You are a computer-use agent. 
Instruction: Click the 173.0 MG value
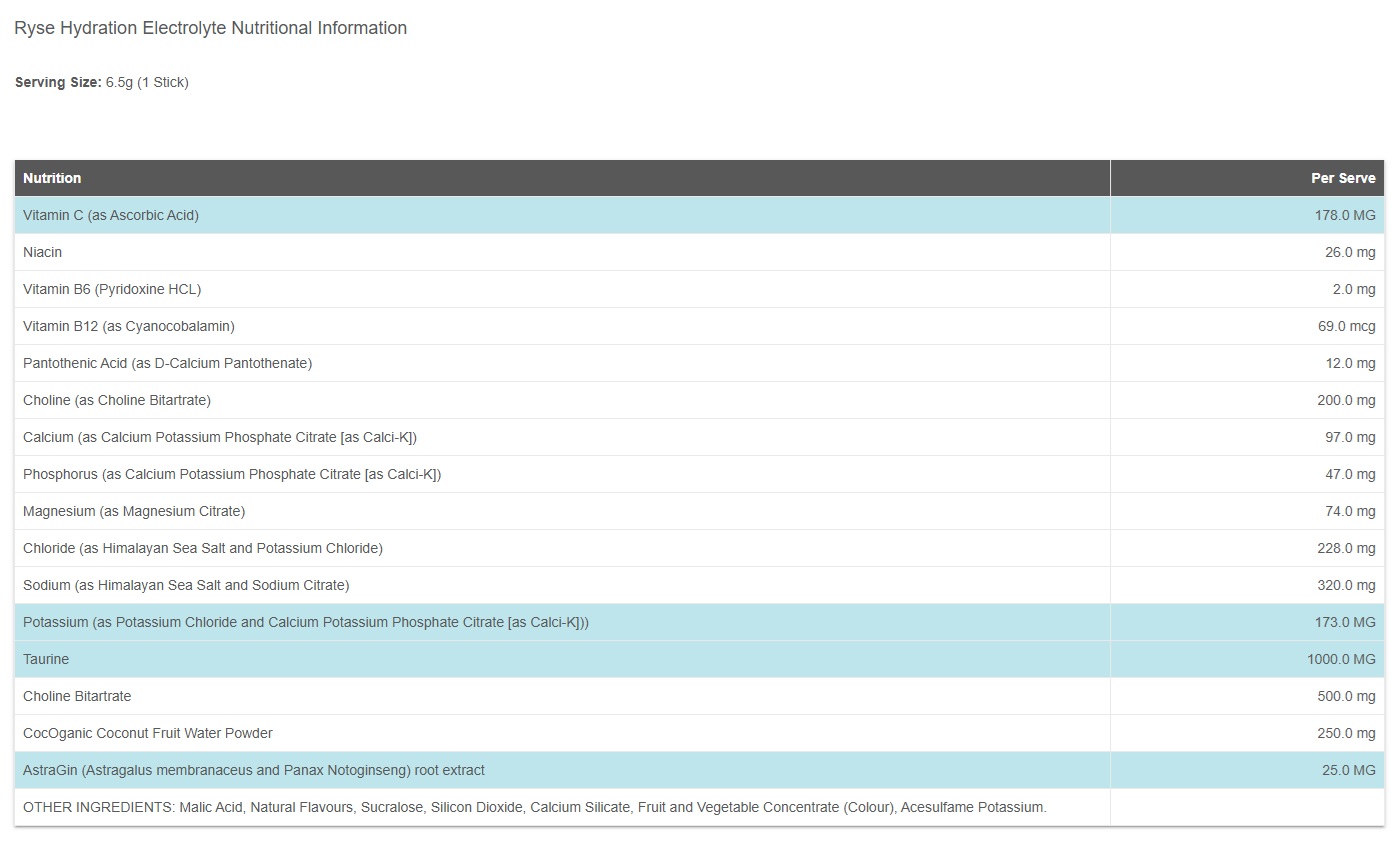coord(1345,622)
